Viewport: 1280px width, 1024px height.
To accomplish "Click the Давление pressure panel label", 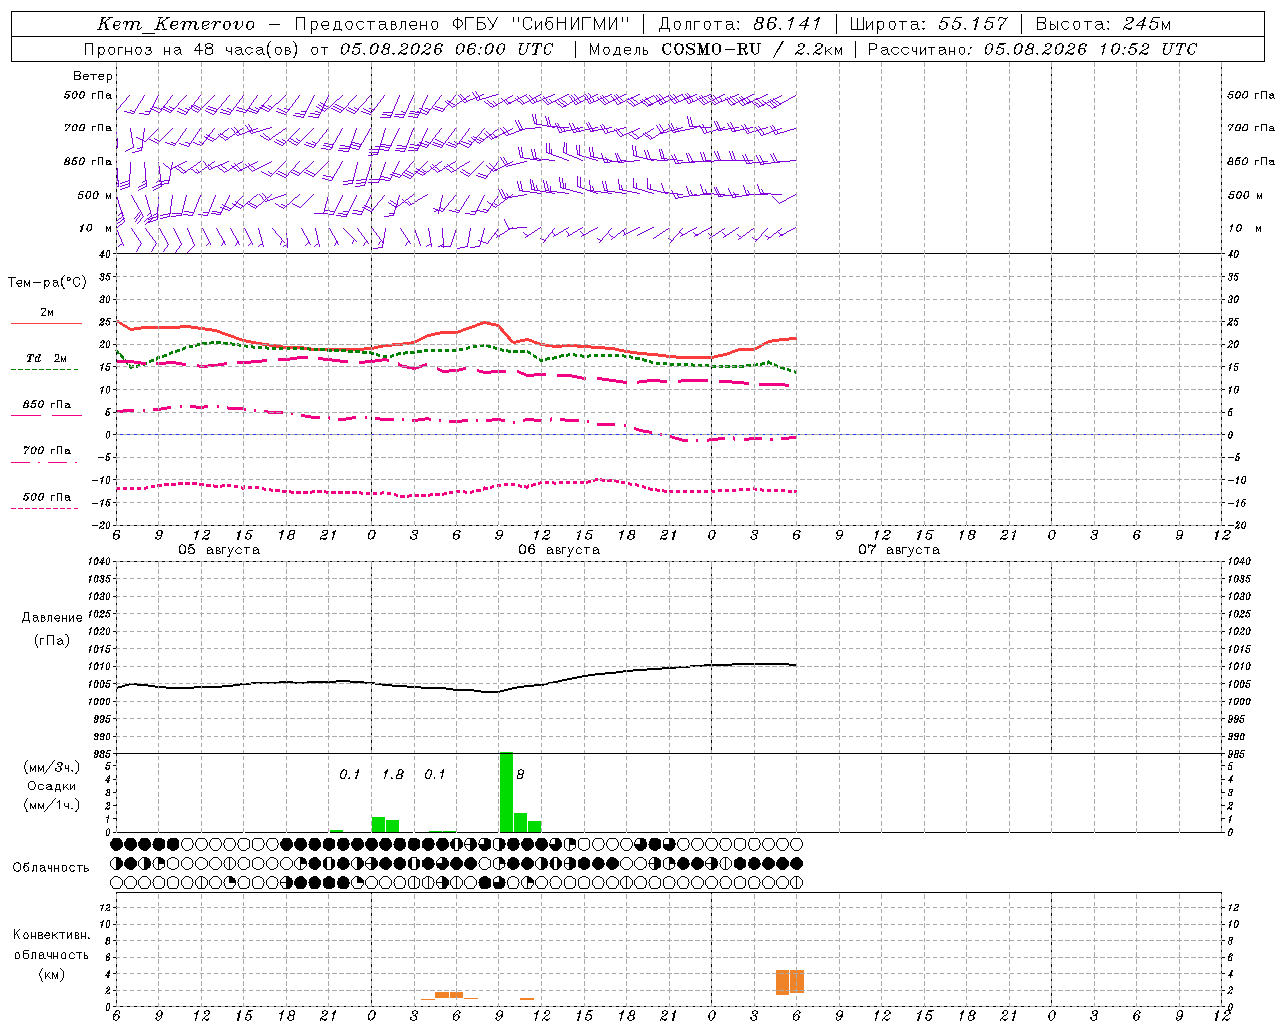I will point(46,618).
